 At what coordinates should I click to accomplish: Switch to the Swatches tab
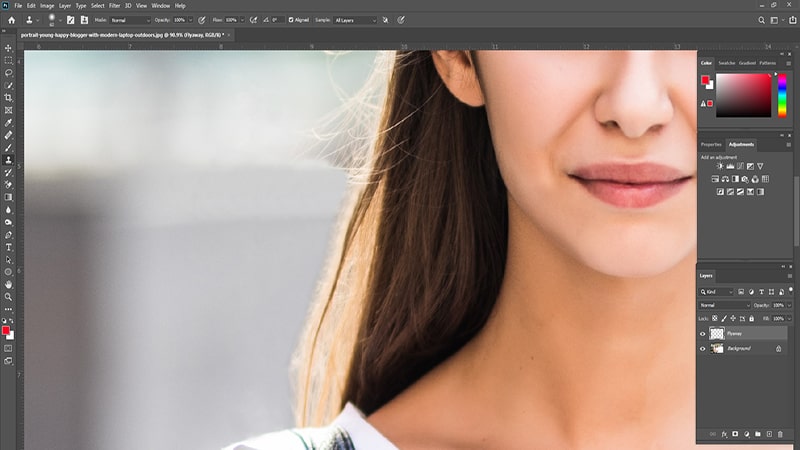pyautogui.click(x=727, y=63)
